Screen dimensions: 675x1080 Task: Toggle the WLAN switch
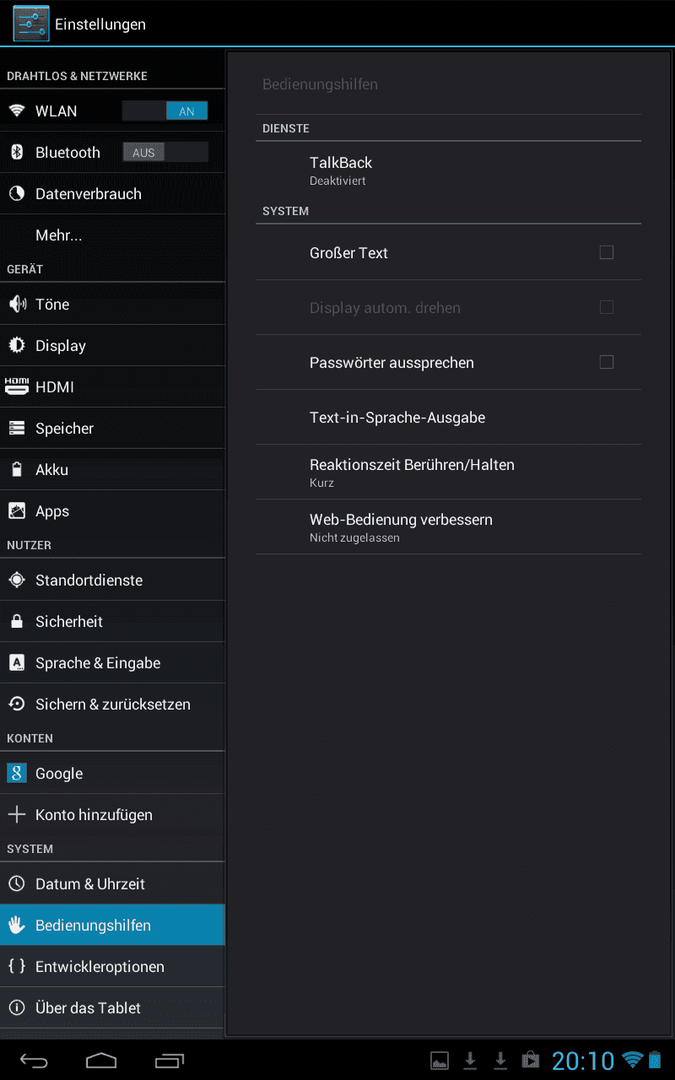165,111
